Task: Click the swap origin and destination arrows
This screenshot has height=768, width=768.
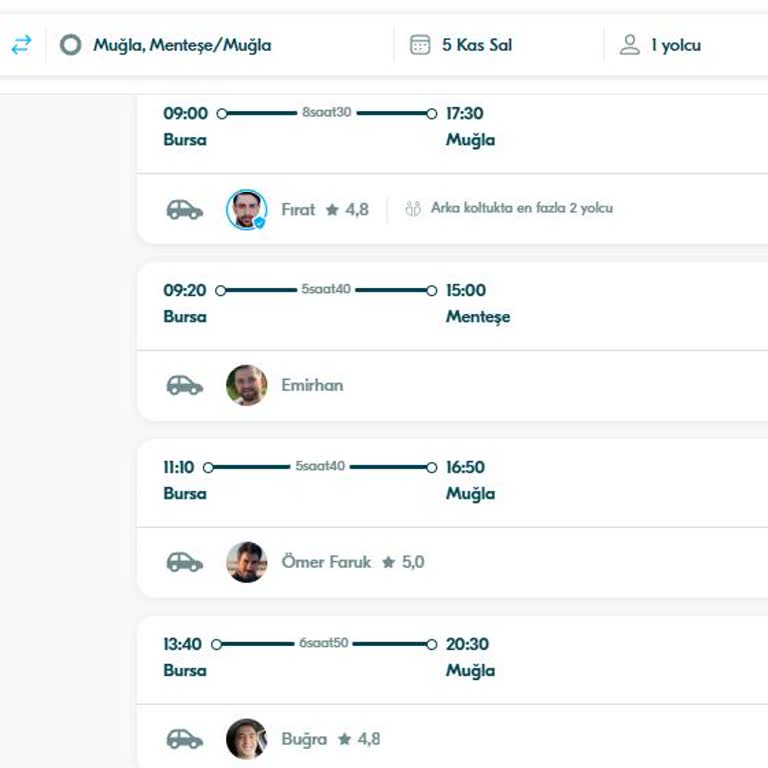Action: pos(21,45)
